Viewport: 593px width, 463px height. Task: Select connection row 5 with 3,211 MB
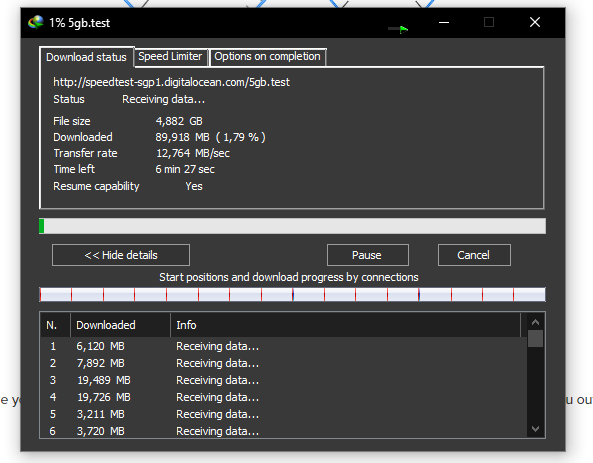(x=284, y=414)
